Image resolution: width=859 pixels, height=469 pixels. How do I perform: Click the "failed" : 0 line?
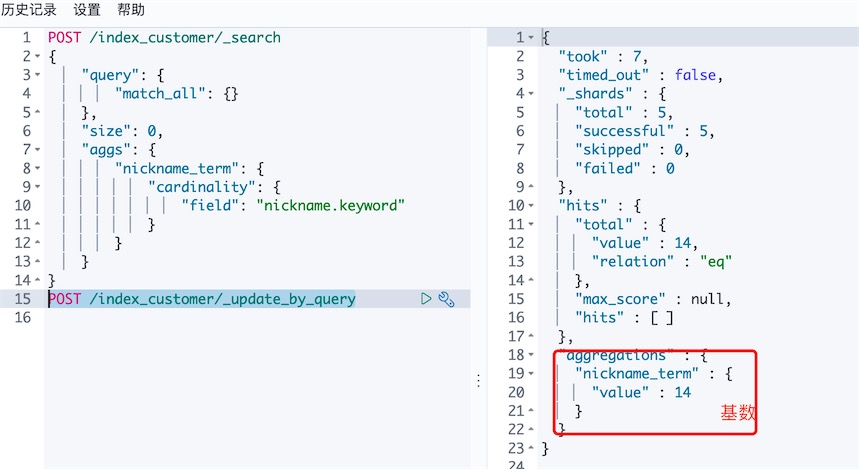(625, 168)
